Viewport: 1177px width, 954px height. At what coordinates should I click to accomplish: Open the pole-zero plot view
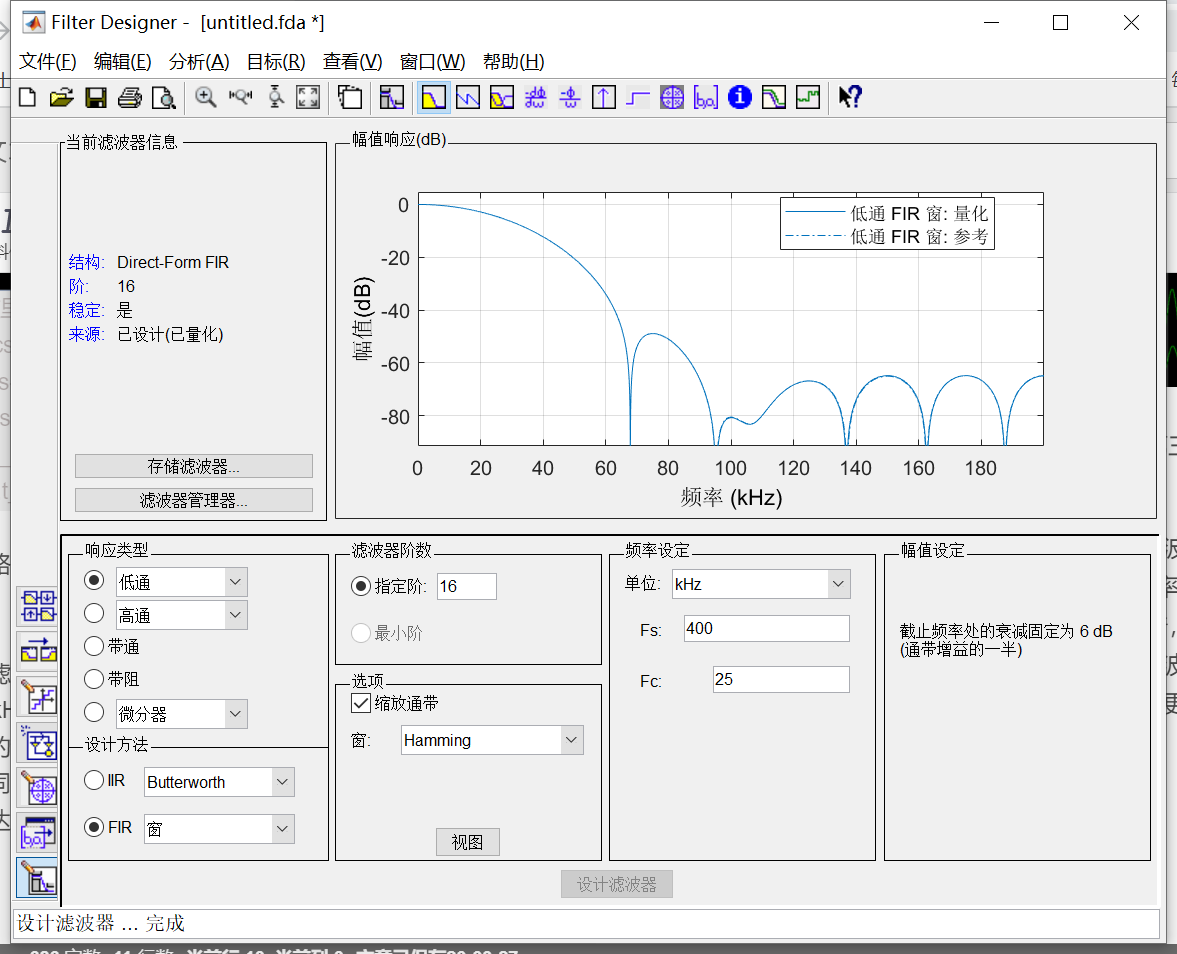tap(672, 97)
